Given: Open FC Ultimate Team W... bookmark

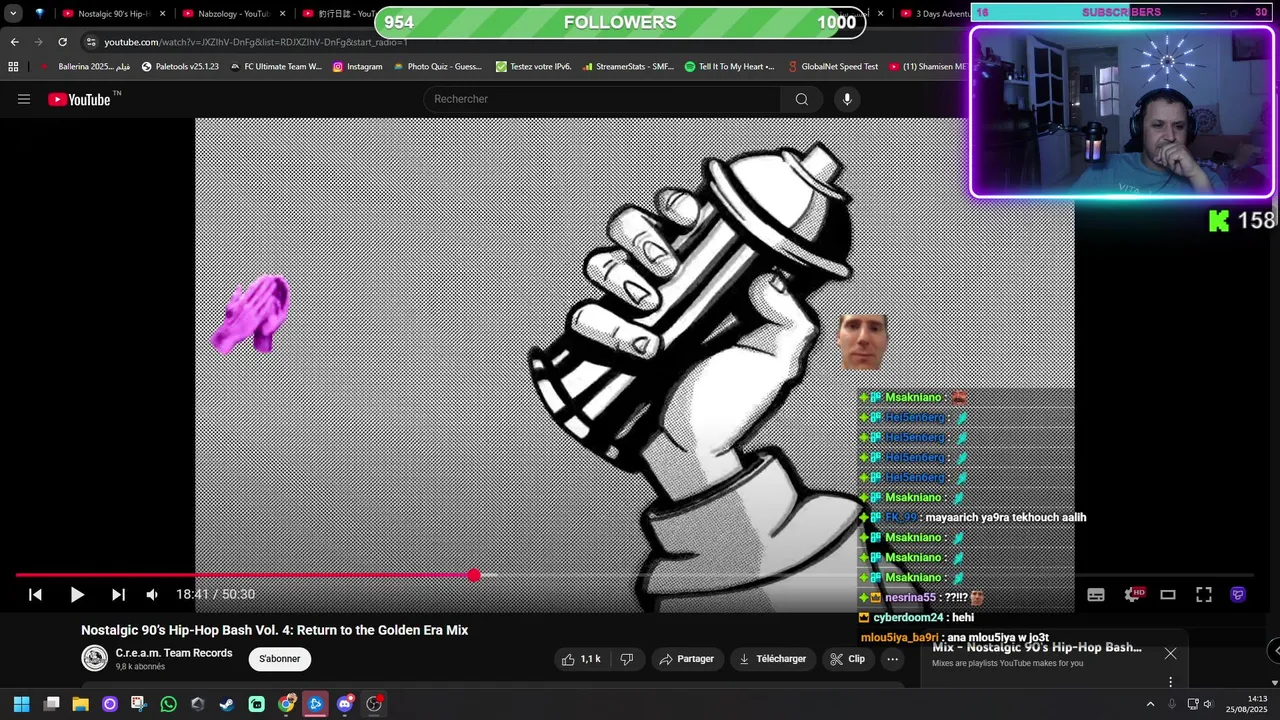Looking at the screenshot, I should pos(276,67).
